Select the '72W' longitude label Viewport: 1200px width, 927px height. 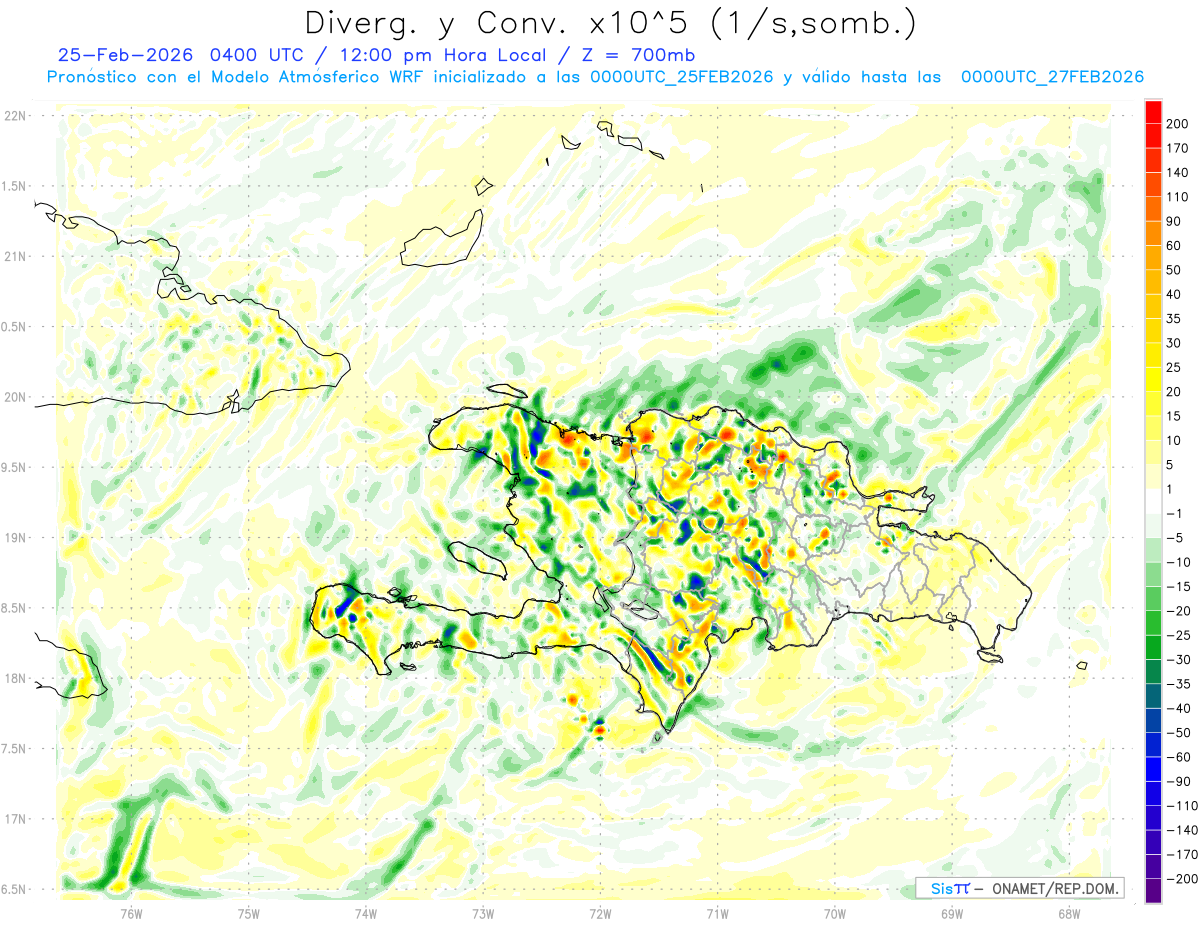click(600, 913)
